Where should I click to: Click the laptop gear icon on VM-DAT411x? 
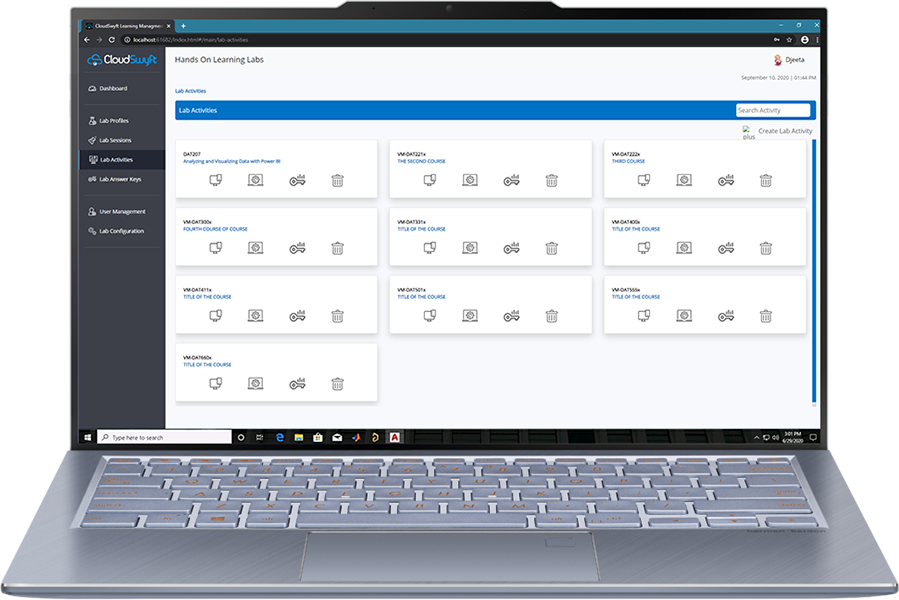pos(255,316)
